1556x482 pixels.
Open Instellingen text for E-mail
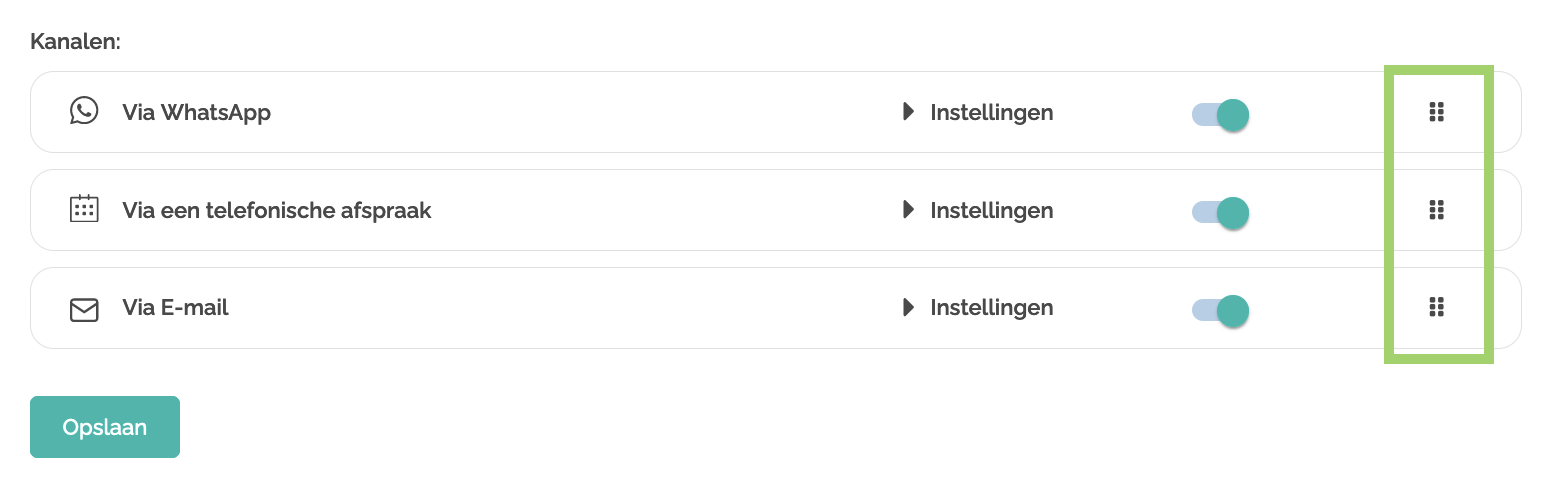(x=991, y=307)
